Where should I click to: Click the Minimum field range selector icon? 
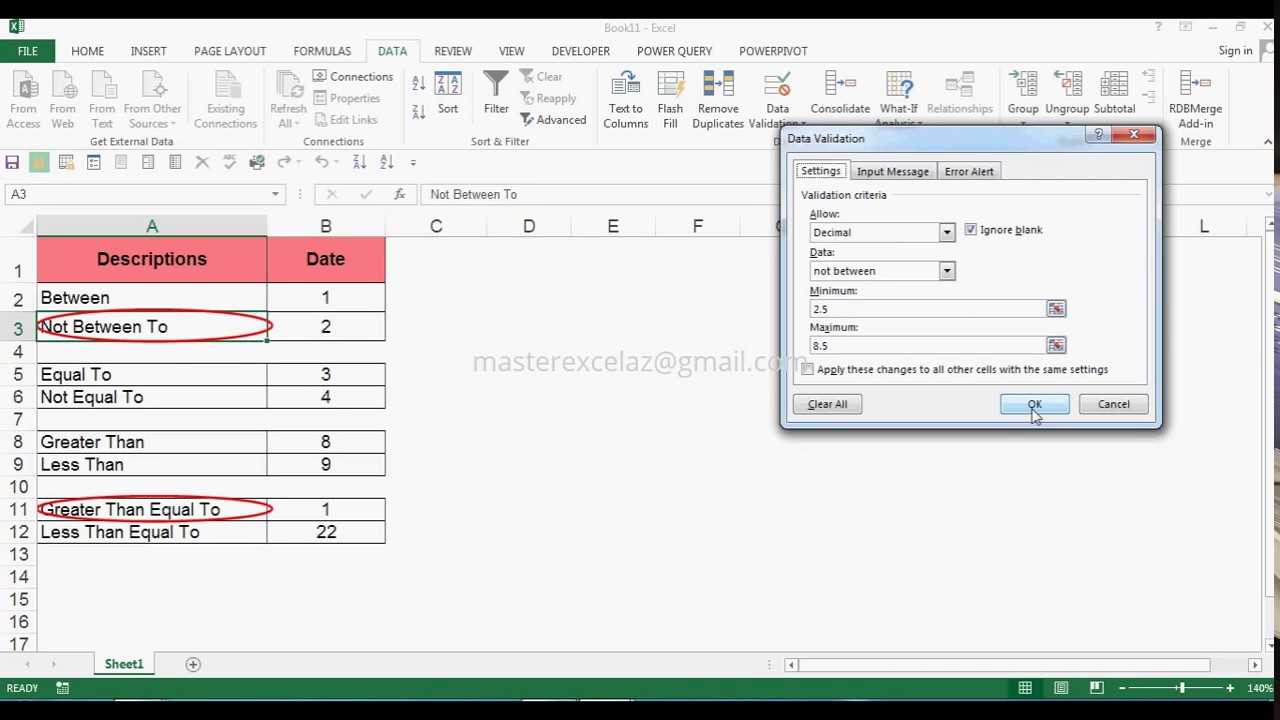click(x=1056, y=309)
